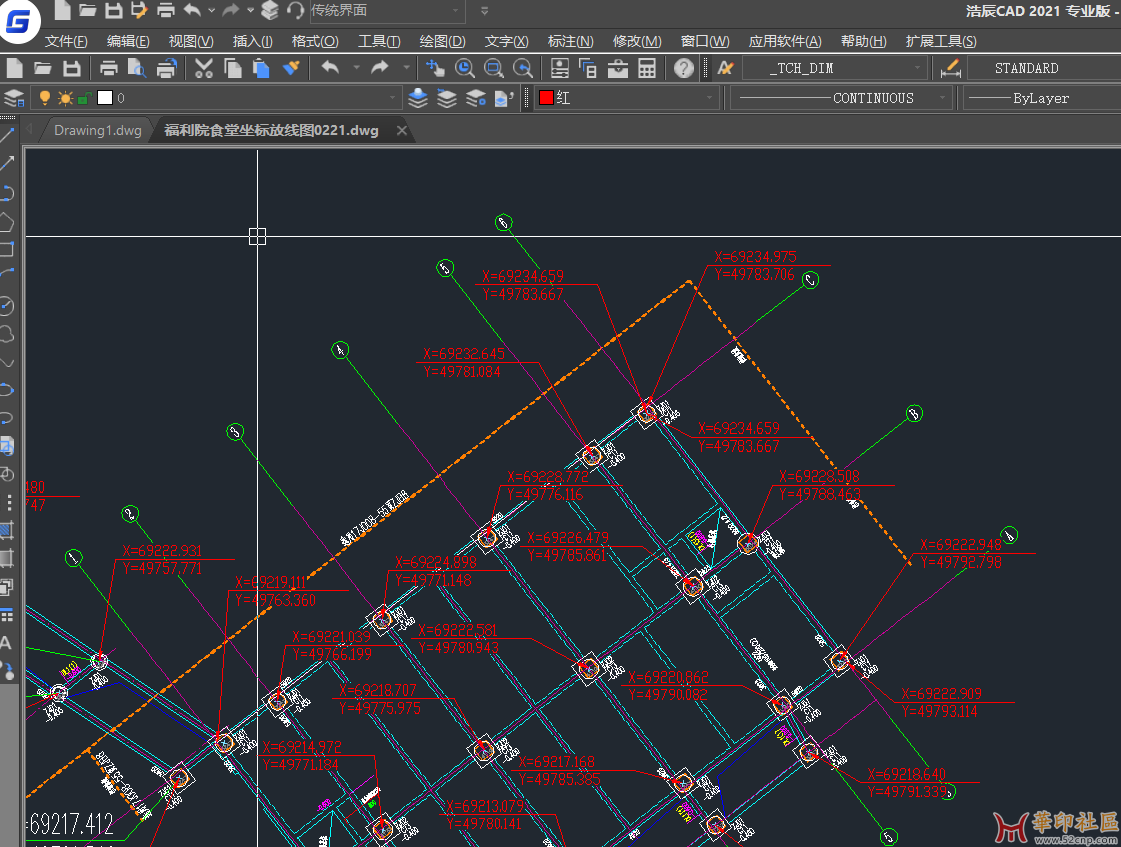Click the Paste clipboard icon
The image size is (1121, 847).
pyautogui.click(x=262, y=69)
